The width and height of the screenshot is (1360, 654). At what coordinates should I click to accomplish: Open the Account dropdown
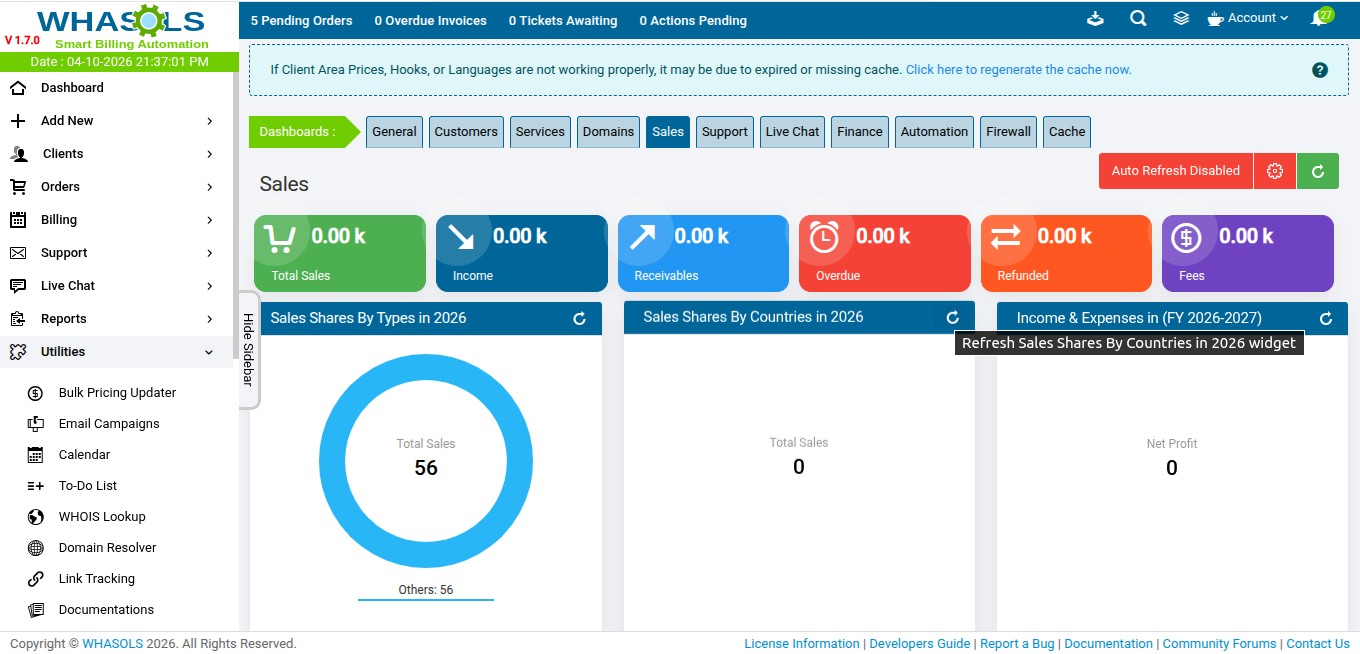tap(1248, 19)
